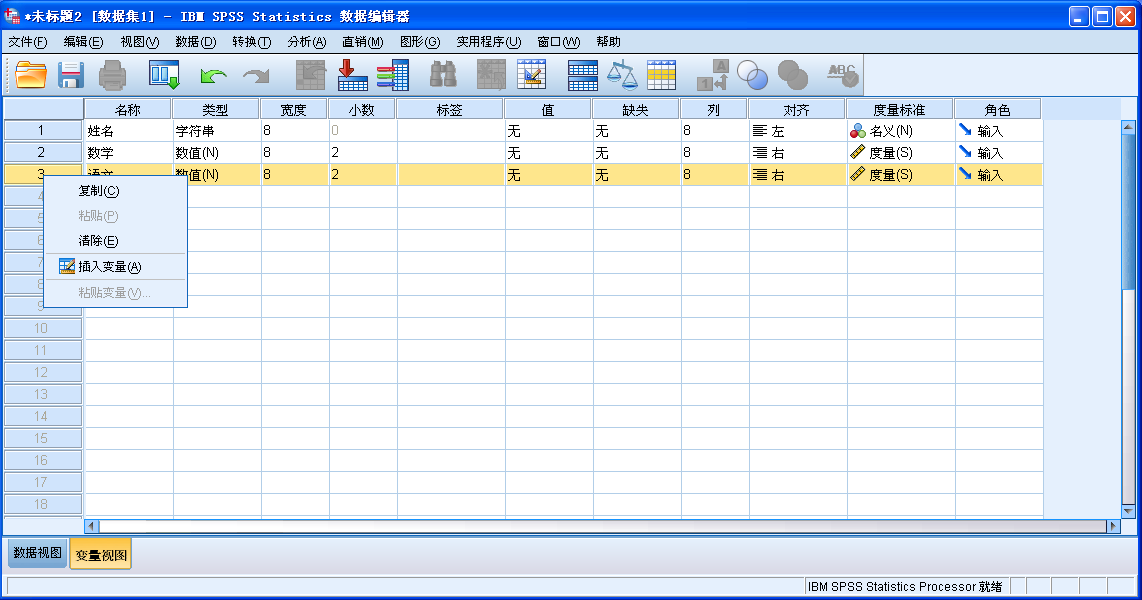Open Weight Cases scales icon
This screenshot has width=1142, height=600.
[622, 75]
